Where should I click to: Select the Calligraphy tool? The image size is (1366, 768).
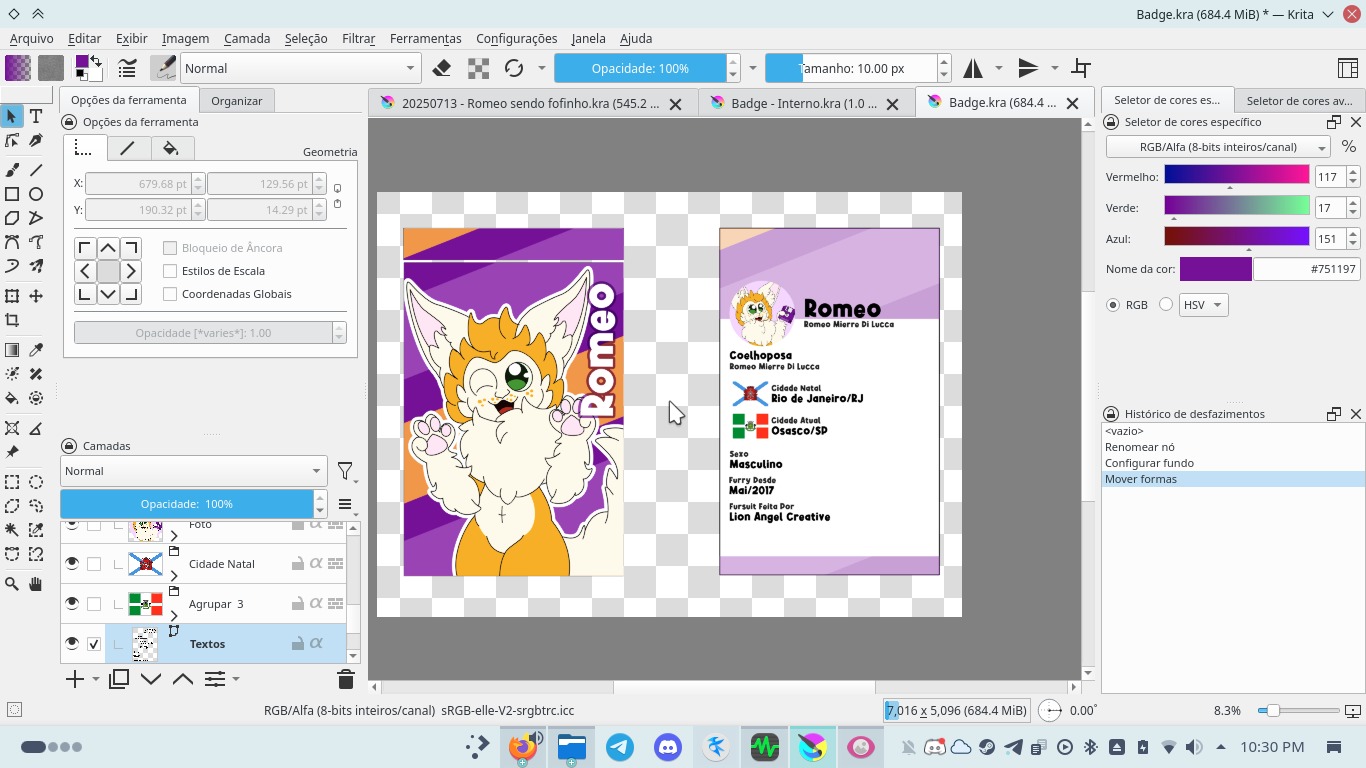pos(36,140)
